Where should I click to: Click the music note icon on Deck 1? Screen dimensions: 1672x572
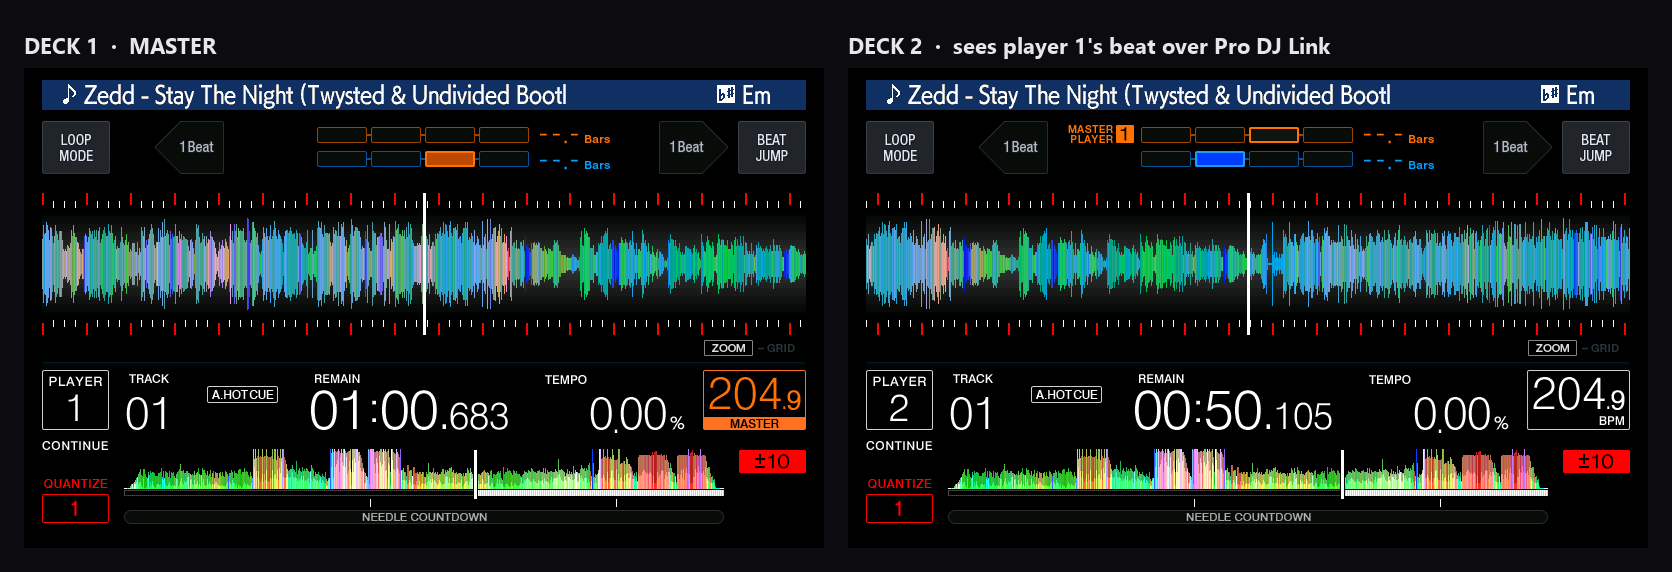[69, 95]
